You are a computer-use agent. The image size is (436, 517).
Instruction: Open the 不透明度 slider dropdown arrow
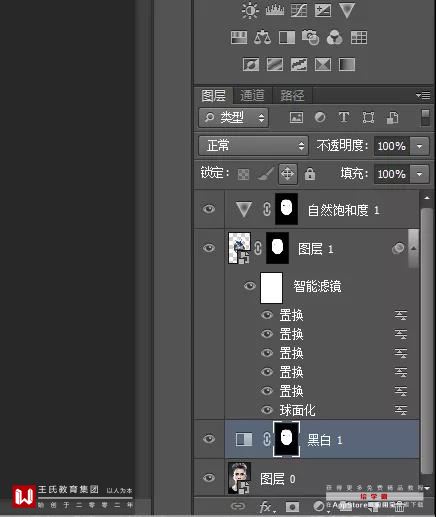point(419,146)
